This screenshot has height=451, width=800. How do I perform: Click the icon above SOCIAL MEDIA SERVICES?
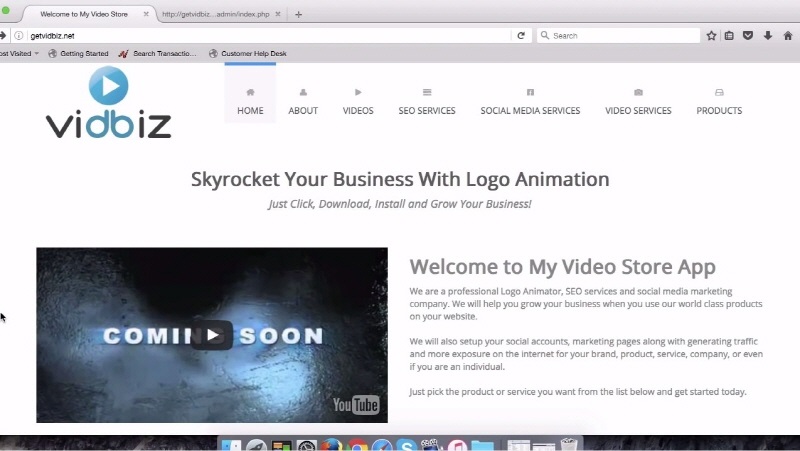tap(530, 92)
